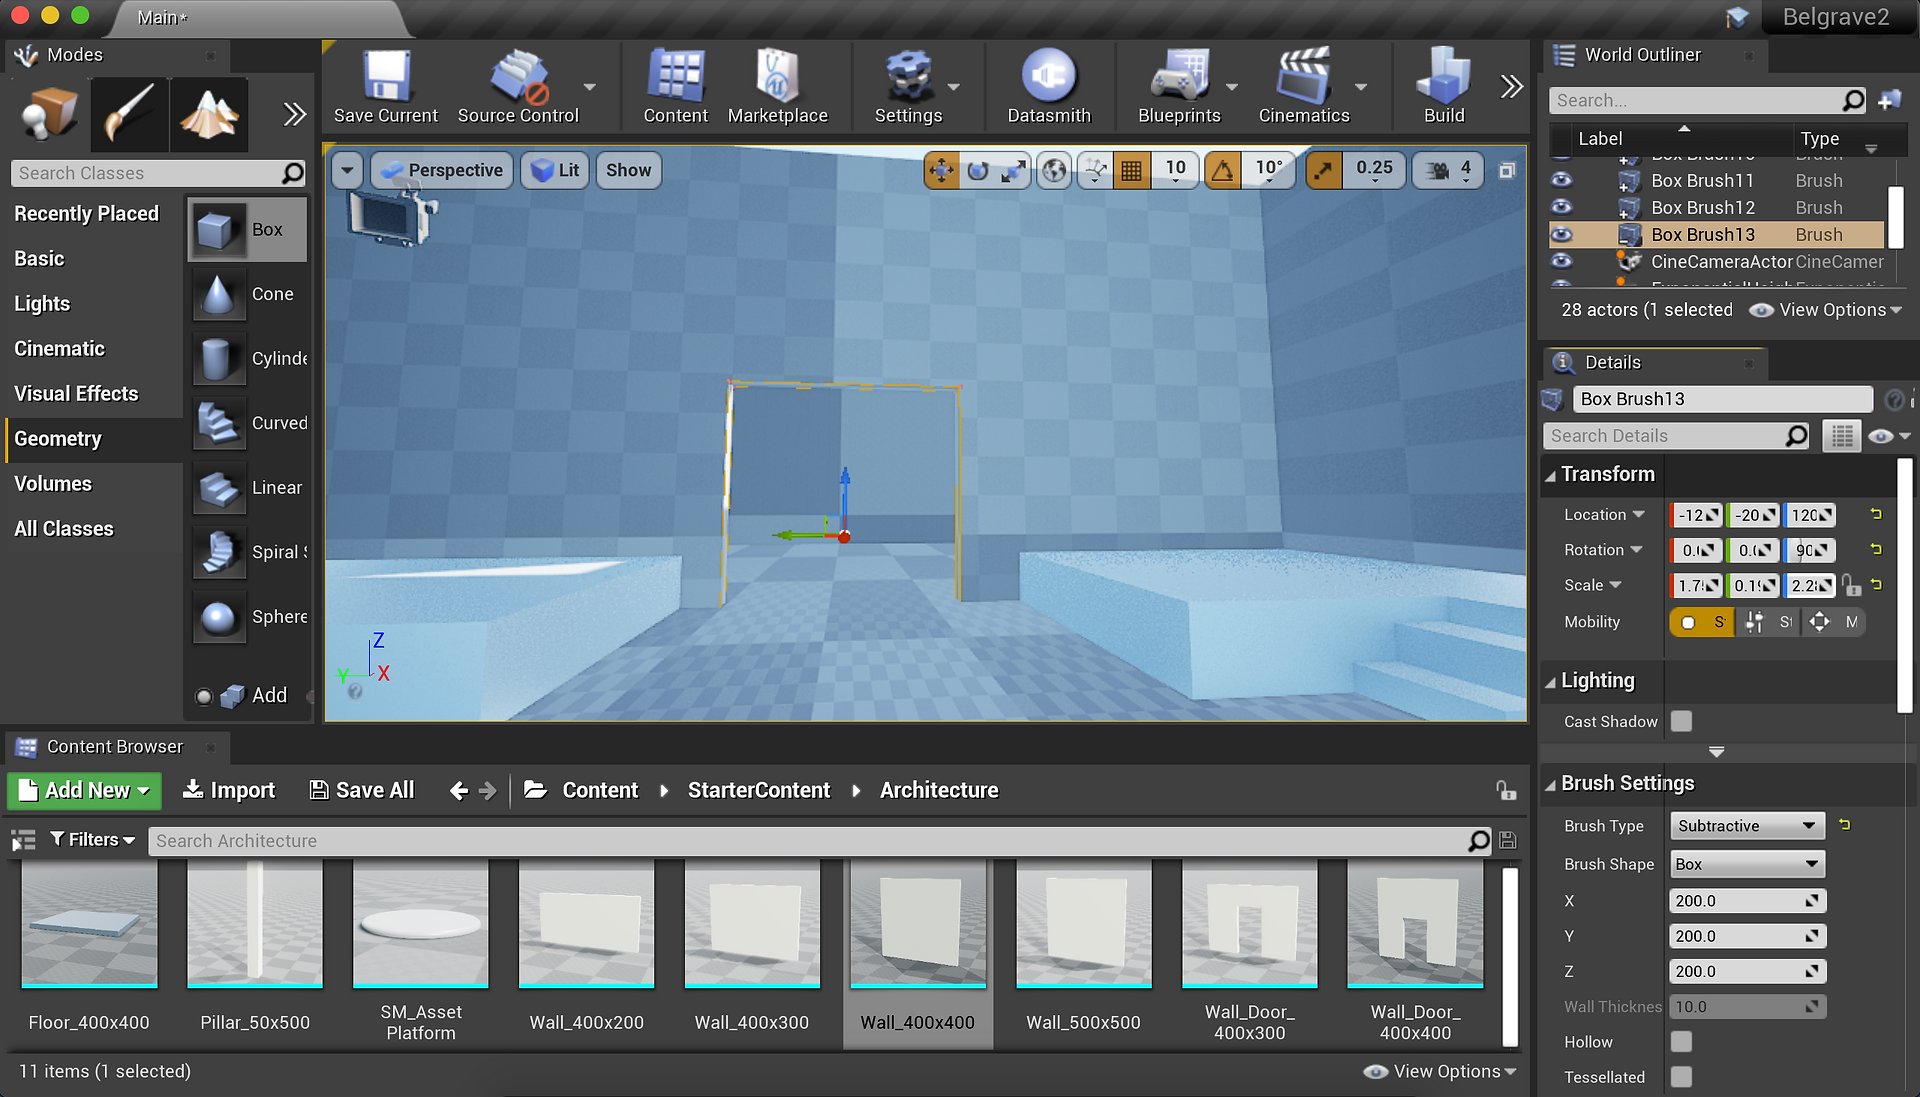Select the Cylinder geometry brush
This screenshot has width=1920, height=1097.
[x=248, y=358]
